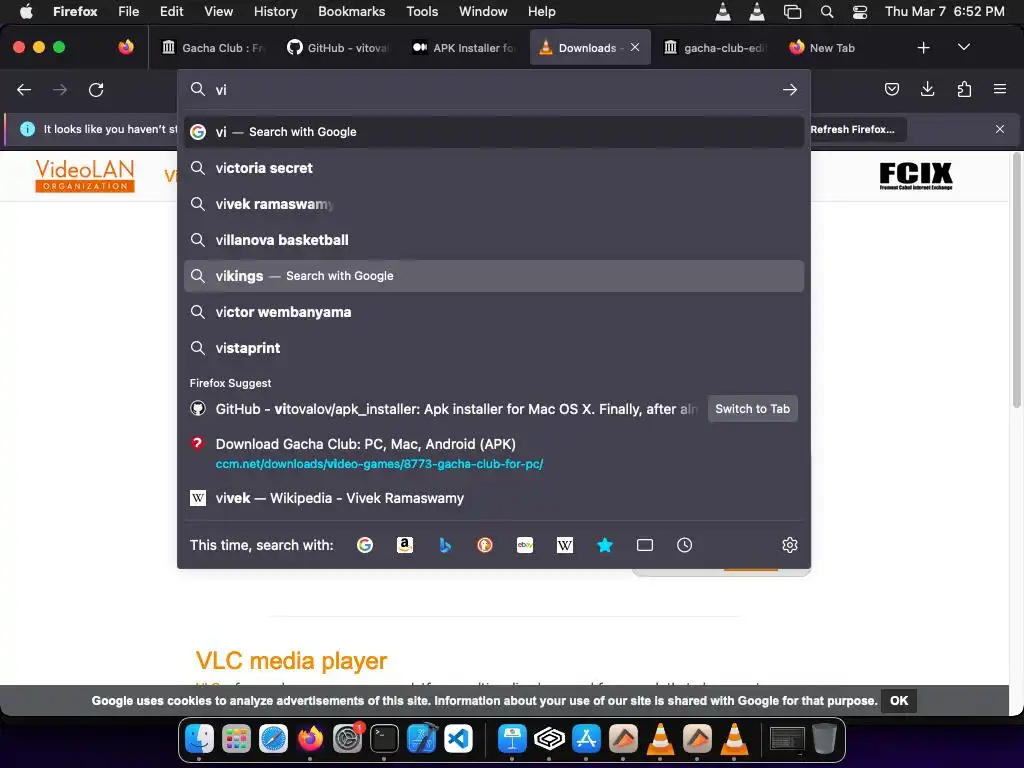
Task: Click the FCIX sponsor logo
Action: point(916,176)
